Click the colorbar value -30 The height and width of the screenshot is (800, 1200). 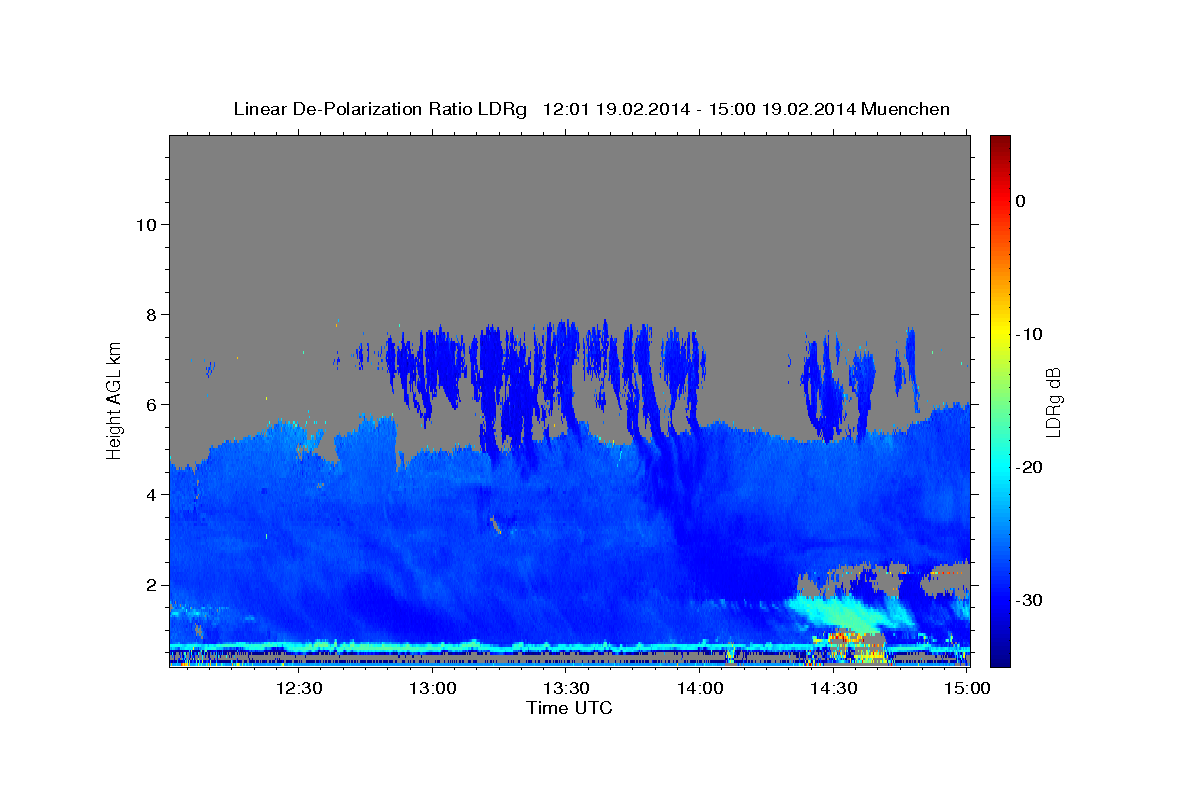pyautogui.click(x=1028, y=600)
